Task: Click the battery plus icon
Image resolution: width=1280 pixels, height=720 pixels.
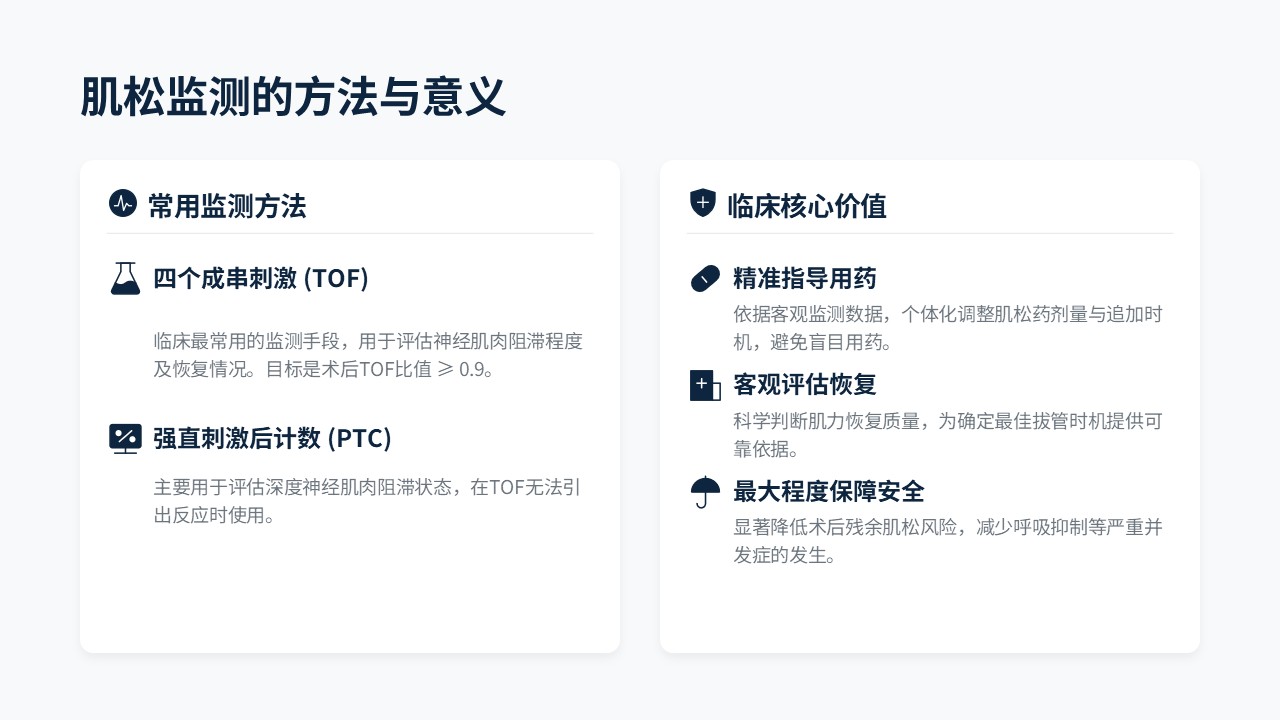Action: click(x=705, y=385)
